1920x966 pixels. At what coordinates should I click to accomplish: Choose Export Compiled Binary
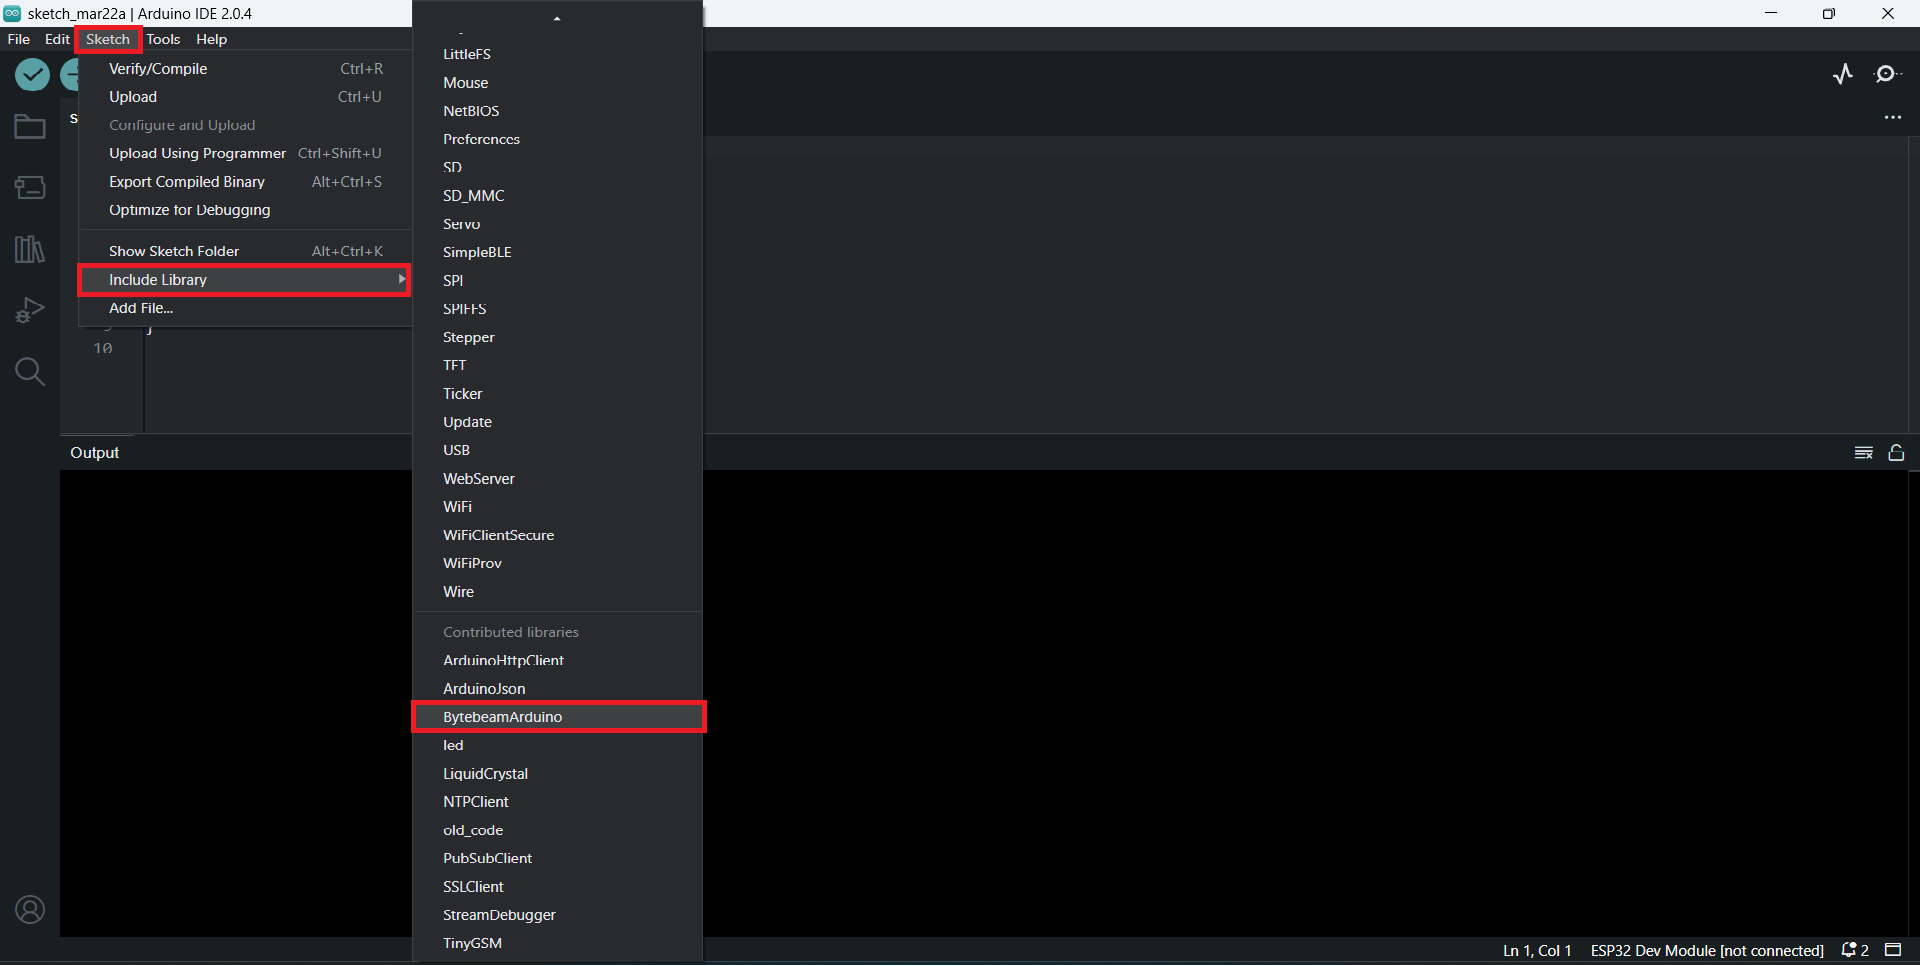tap(245, 182)
